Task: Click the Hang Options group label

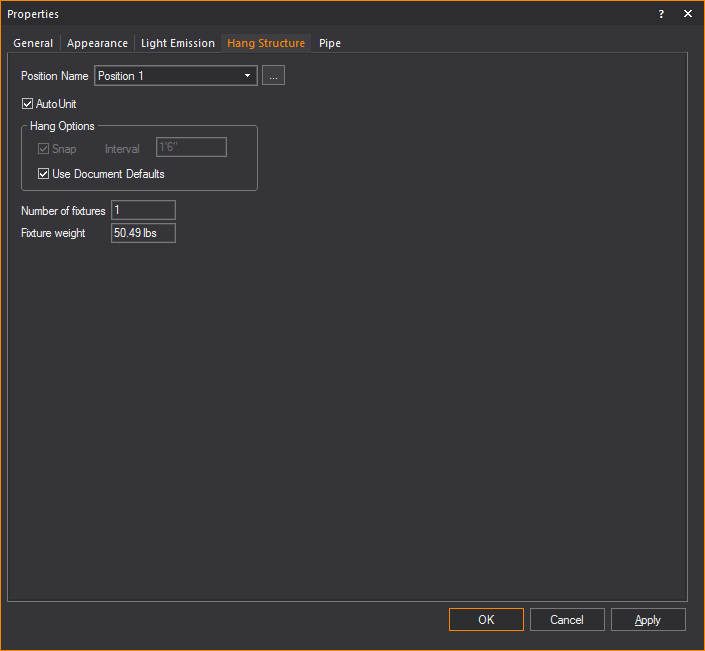Action: tap(62, 126)
